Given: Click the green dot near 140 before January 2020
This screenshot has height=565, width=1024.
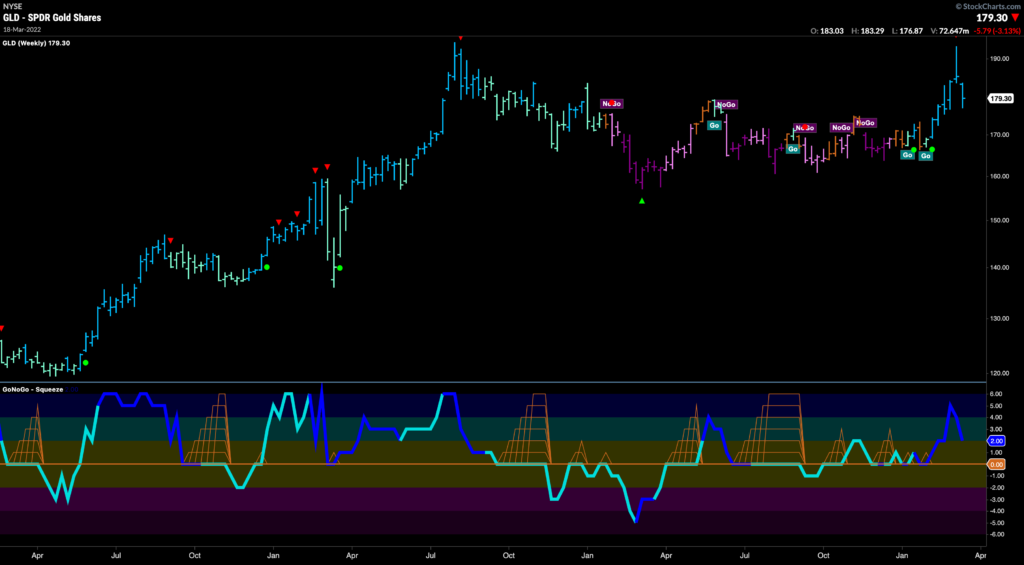Looking at the screenshot, I should [x=266, y=267].
